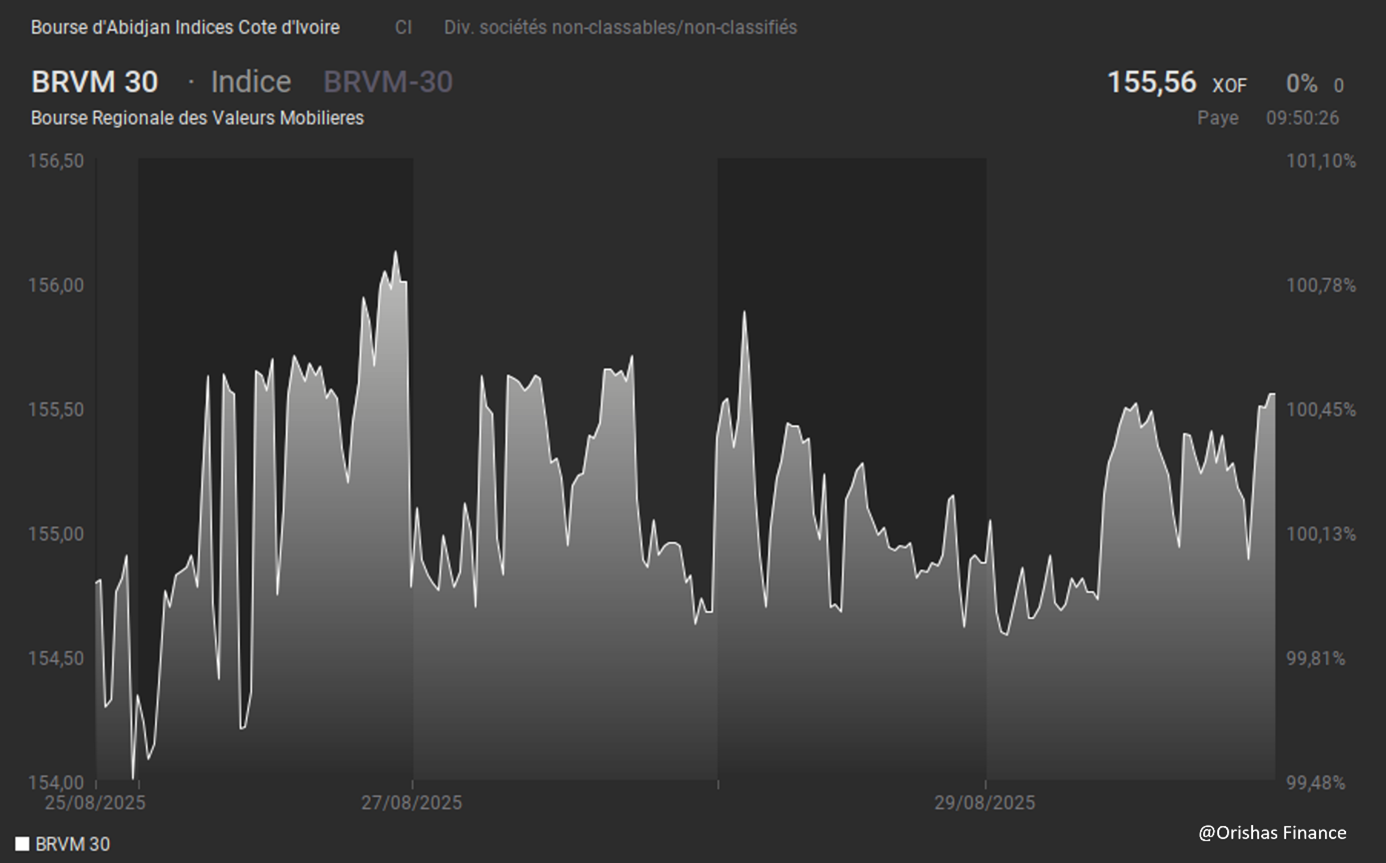Open Div. sociétés non-classables/non-classifiés sector
Image resolution: width=1386 pixels, height=863 pixels.
pyautogui.click(x=620, y=28)
